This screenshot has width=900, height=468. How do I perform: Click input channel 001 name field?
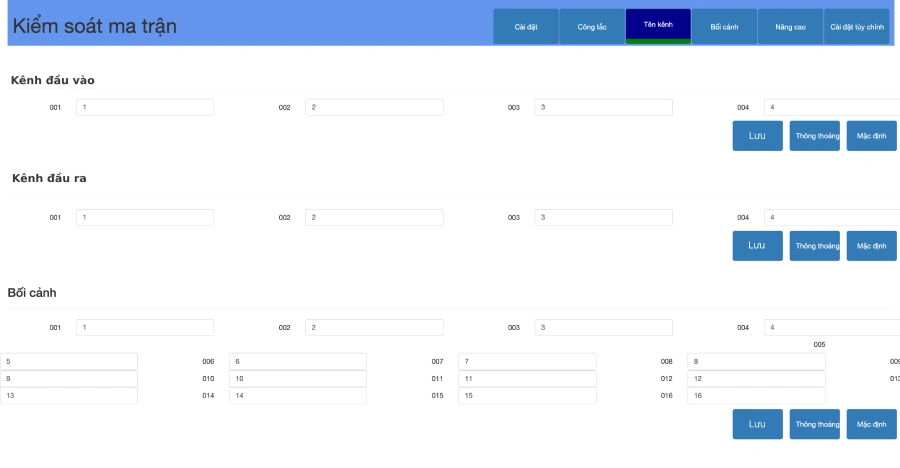pos(145,107)
